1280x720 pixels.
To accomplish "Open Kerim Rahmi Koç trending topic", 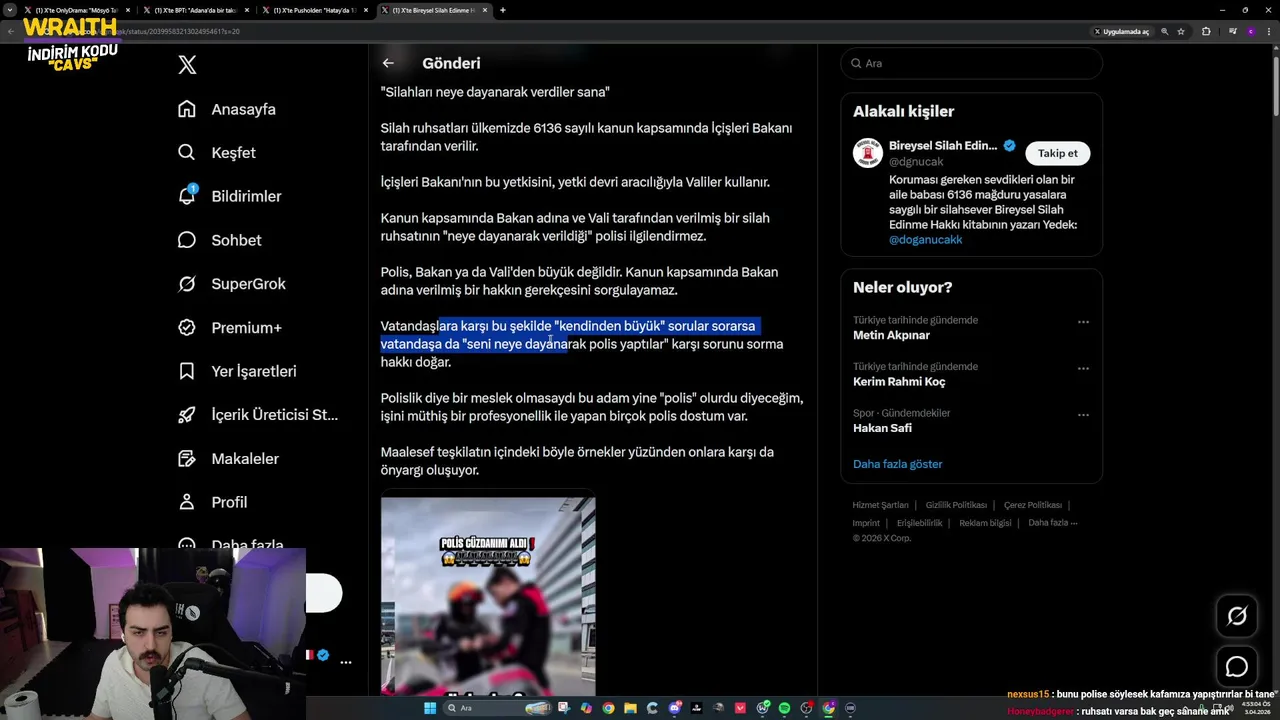I will (899, 382).
